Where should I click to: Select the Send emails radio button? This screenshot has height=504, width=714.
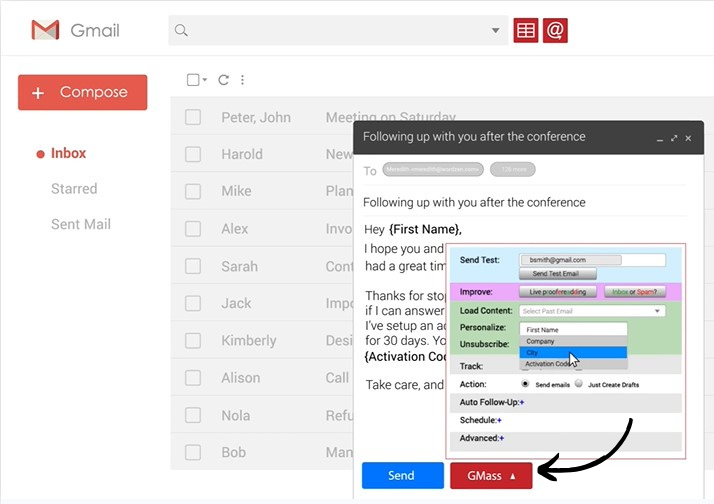pos(525,384)
